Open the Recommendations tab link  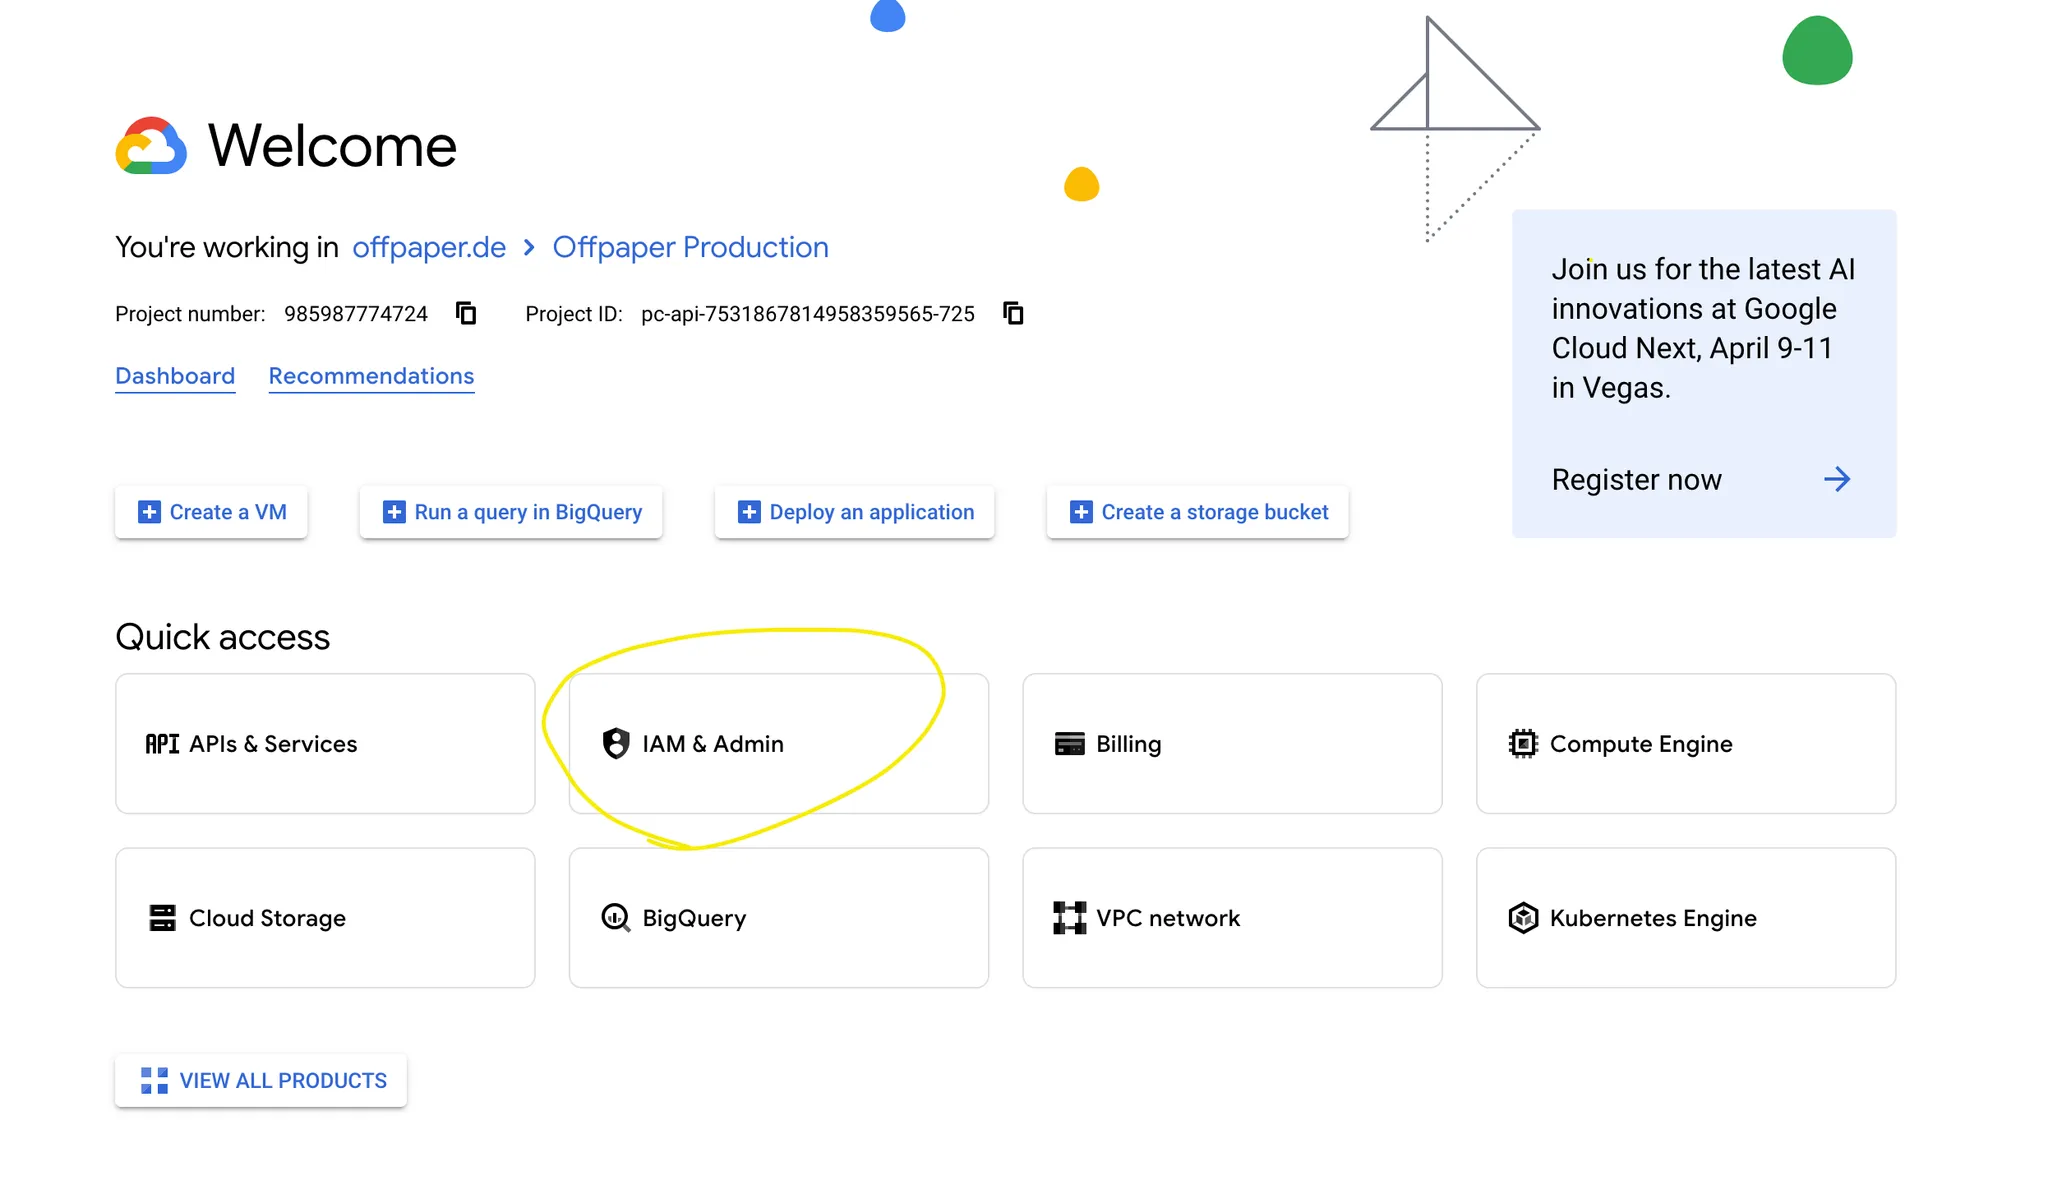tap(371, 376)
